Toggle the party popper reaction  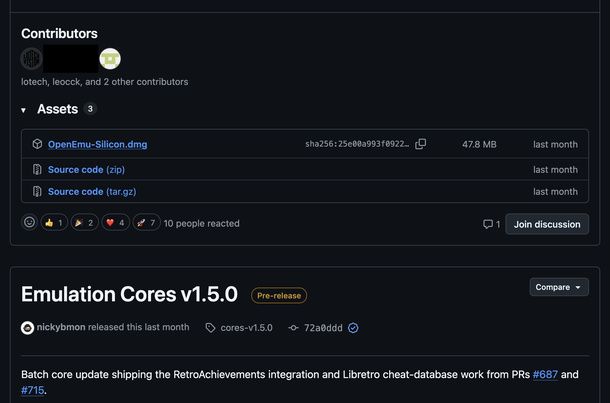click(x=84, y=223)
